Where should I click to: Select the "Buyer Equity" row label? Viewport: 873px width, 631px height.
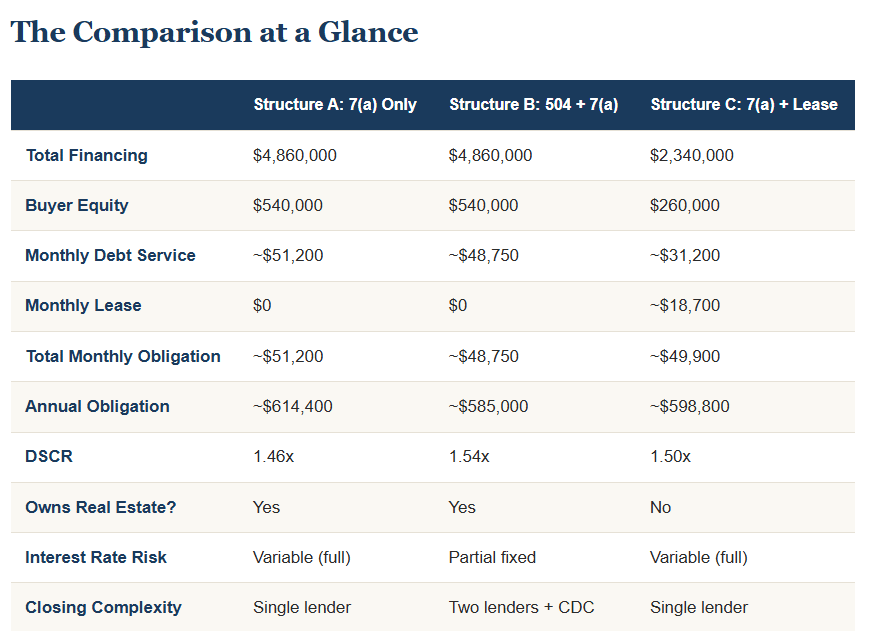point(77,205)
